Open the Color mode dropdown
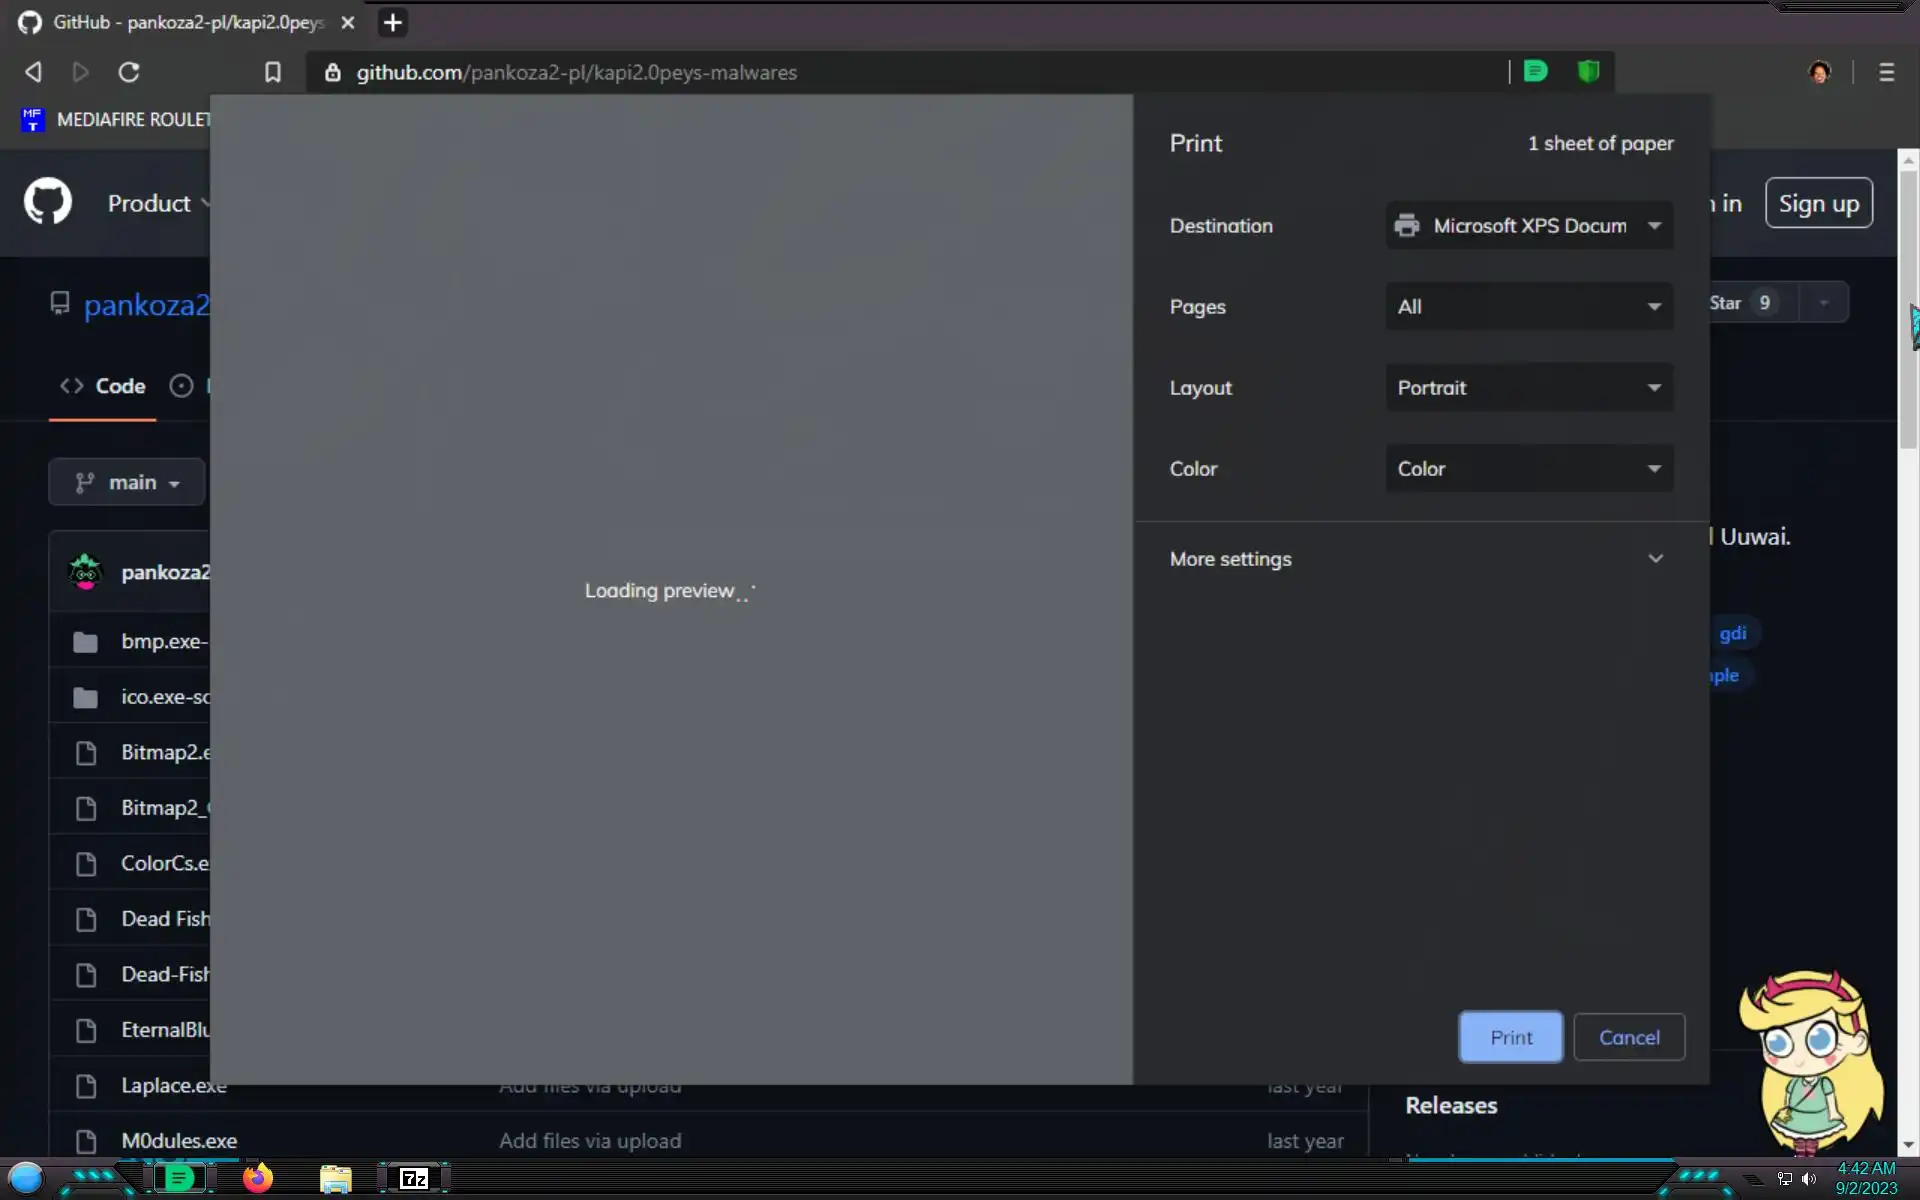1920x1200 pixels. 1528,469
